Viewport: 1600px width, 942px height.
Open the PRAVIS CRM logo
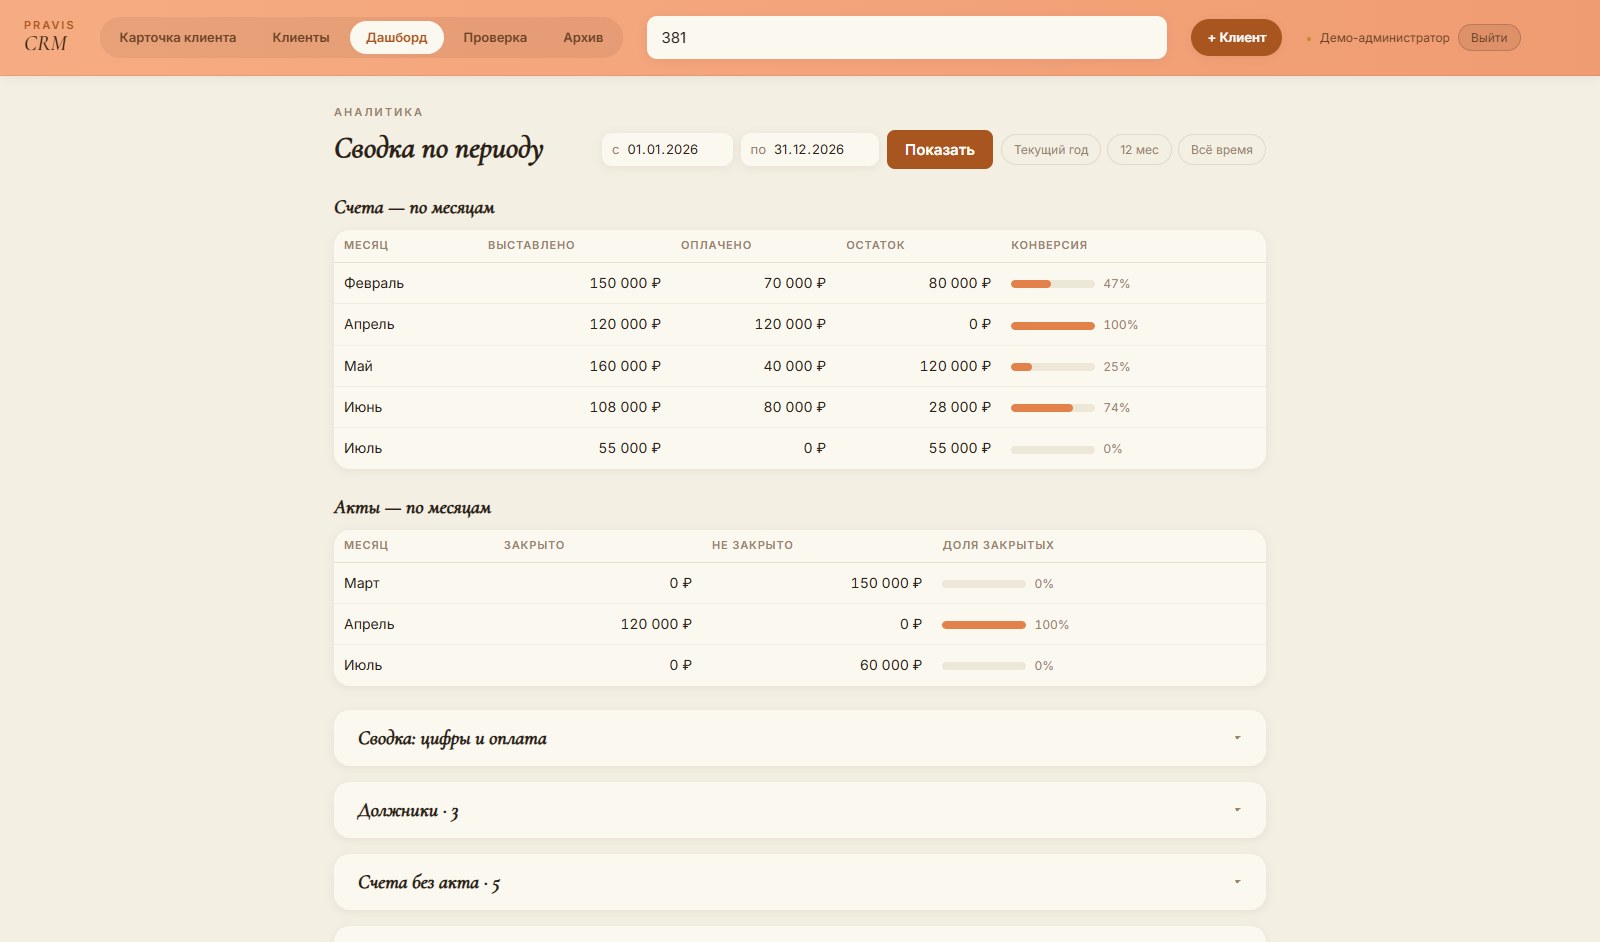[x=48, y=37]
